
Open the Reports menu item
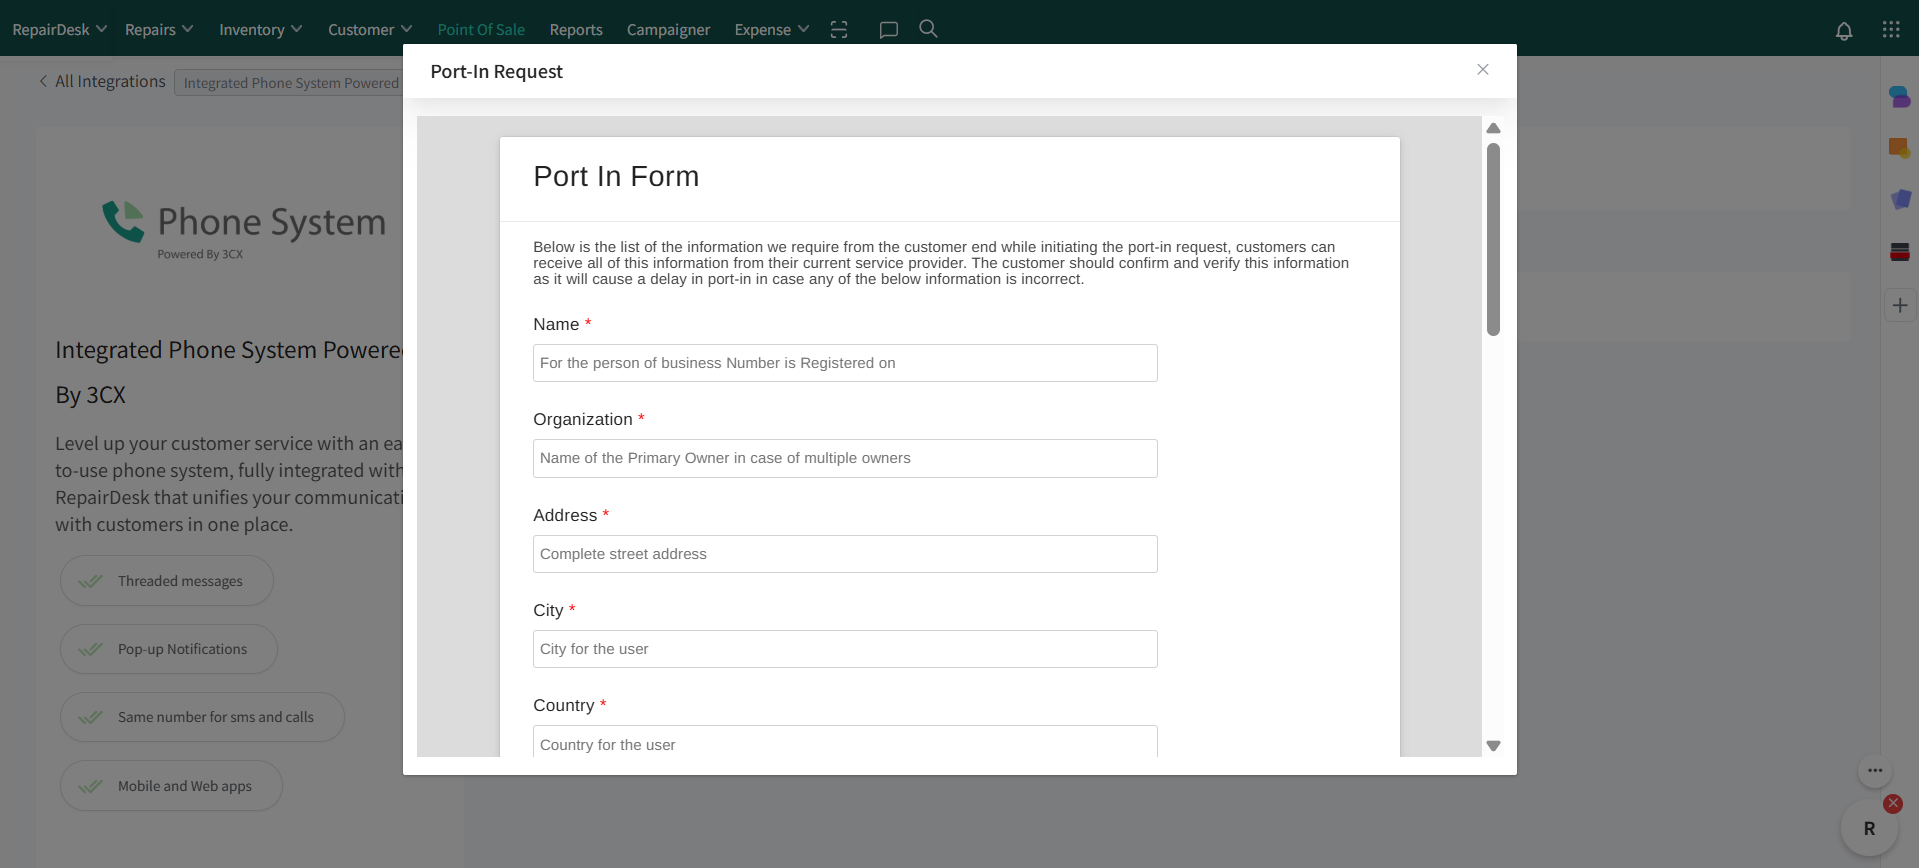click(576, 30)
